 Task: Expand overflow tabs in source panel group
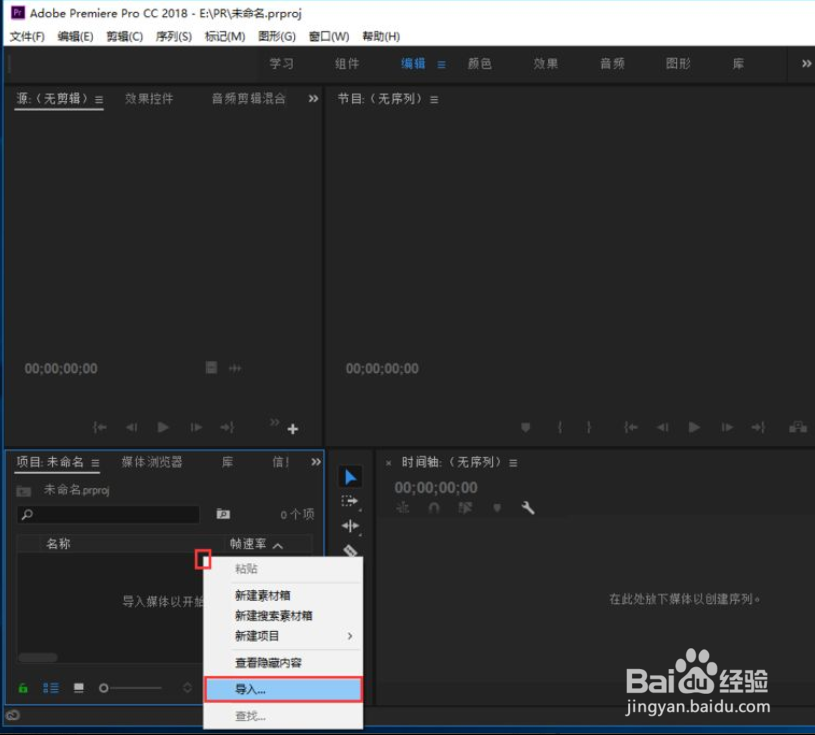(x=313, y=98)
